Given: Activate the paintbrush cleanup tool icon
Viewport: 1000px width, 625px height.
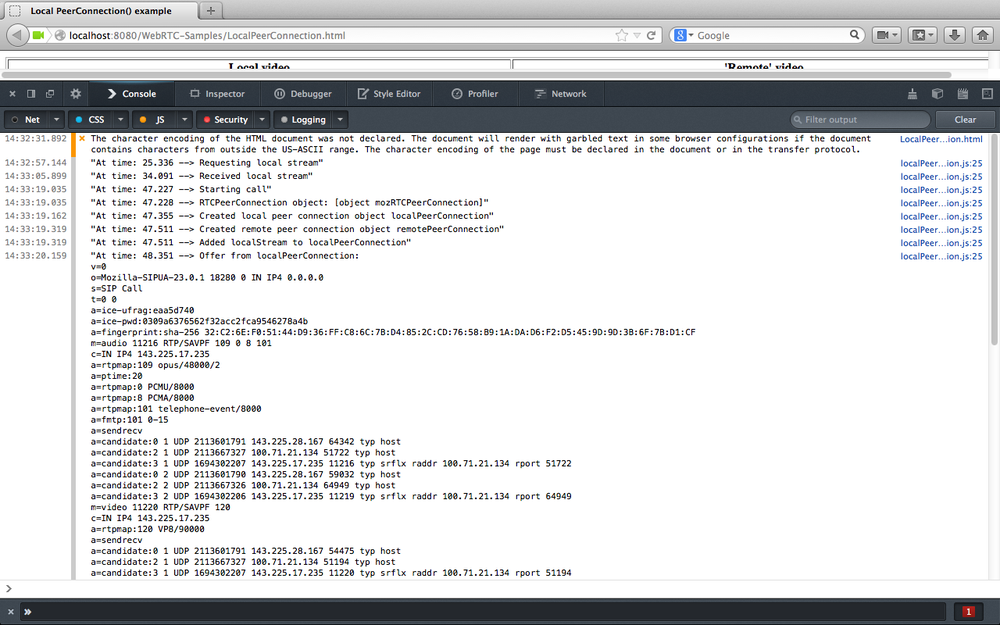Looking at the screenshot, I should point(912,93).
